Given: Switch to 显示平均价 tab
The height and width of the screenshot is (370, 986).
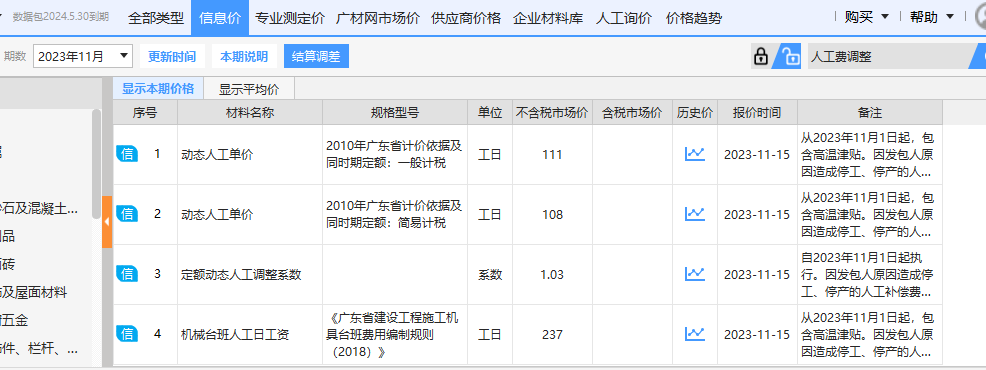Looking at the screenshot, I should point(249,89).
